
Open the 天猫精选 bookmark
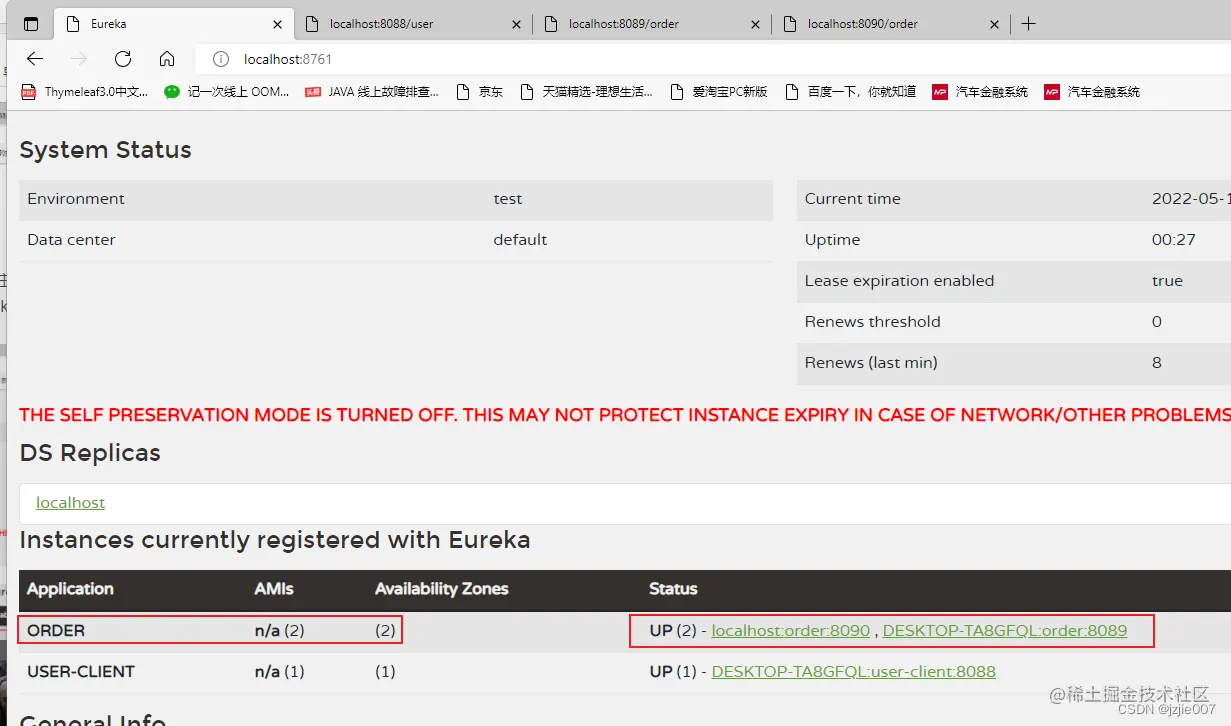point(586,92)
